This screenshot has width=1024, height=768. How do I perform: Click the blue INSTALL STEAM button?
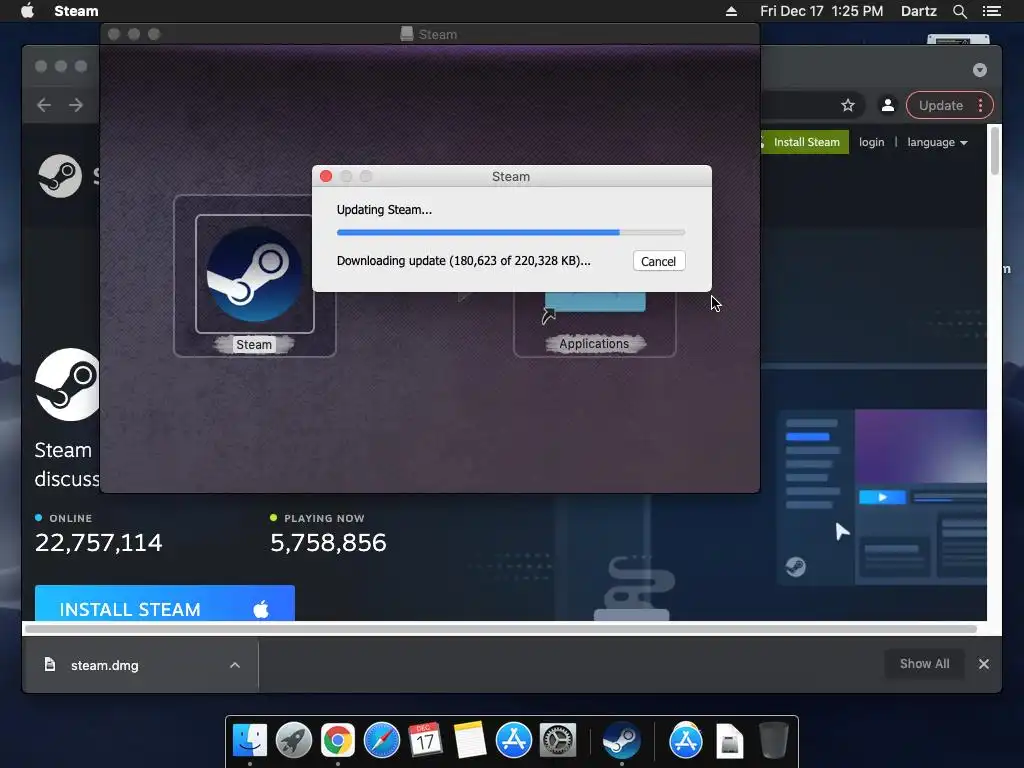(165, 603)
